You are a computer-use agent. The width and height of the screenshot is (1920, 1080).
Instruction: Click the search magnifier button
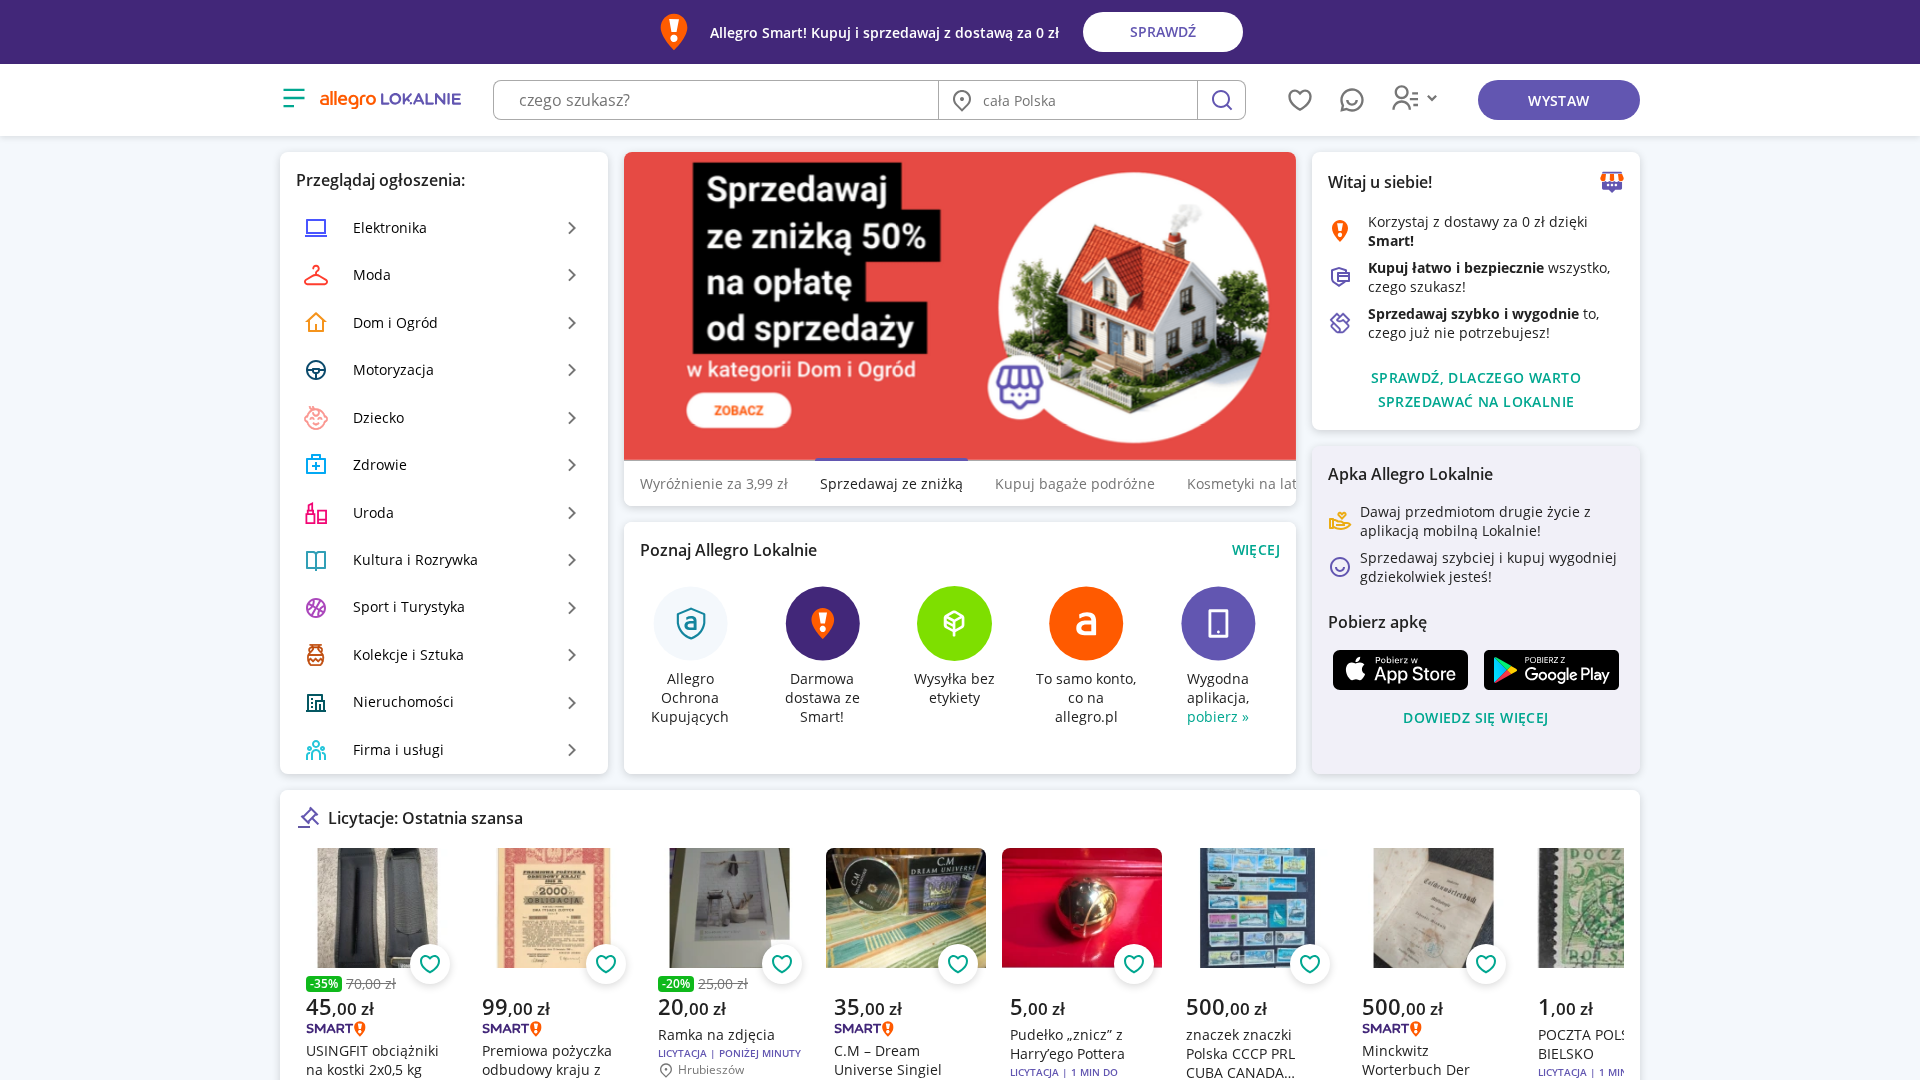pos(1221,100)
